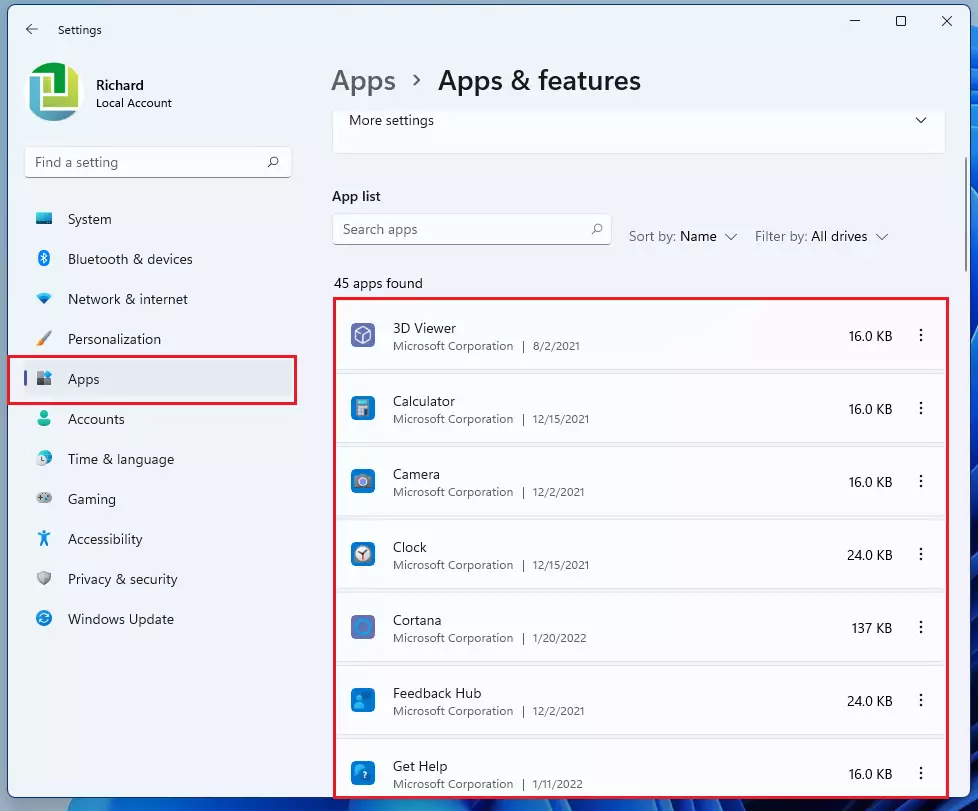This screenshot has width=978, height=811.
Task: Click the Time & language clock icon
Action: point(44,458)
